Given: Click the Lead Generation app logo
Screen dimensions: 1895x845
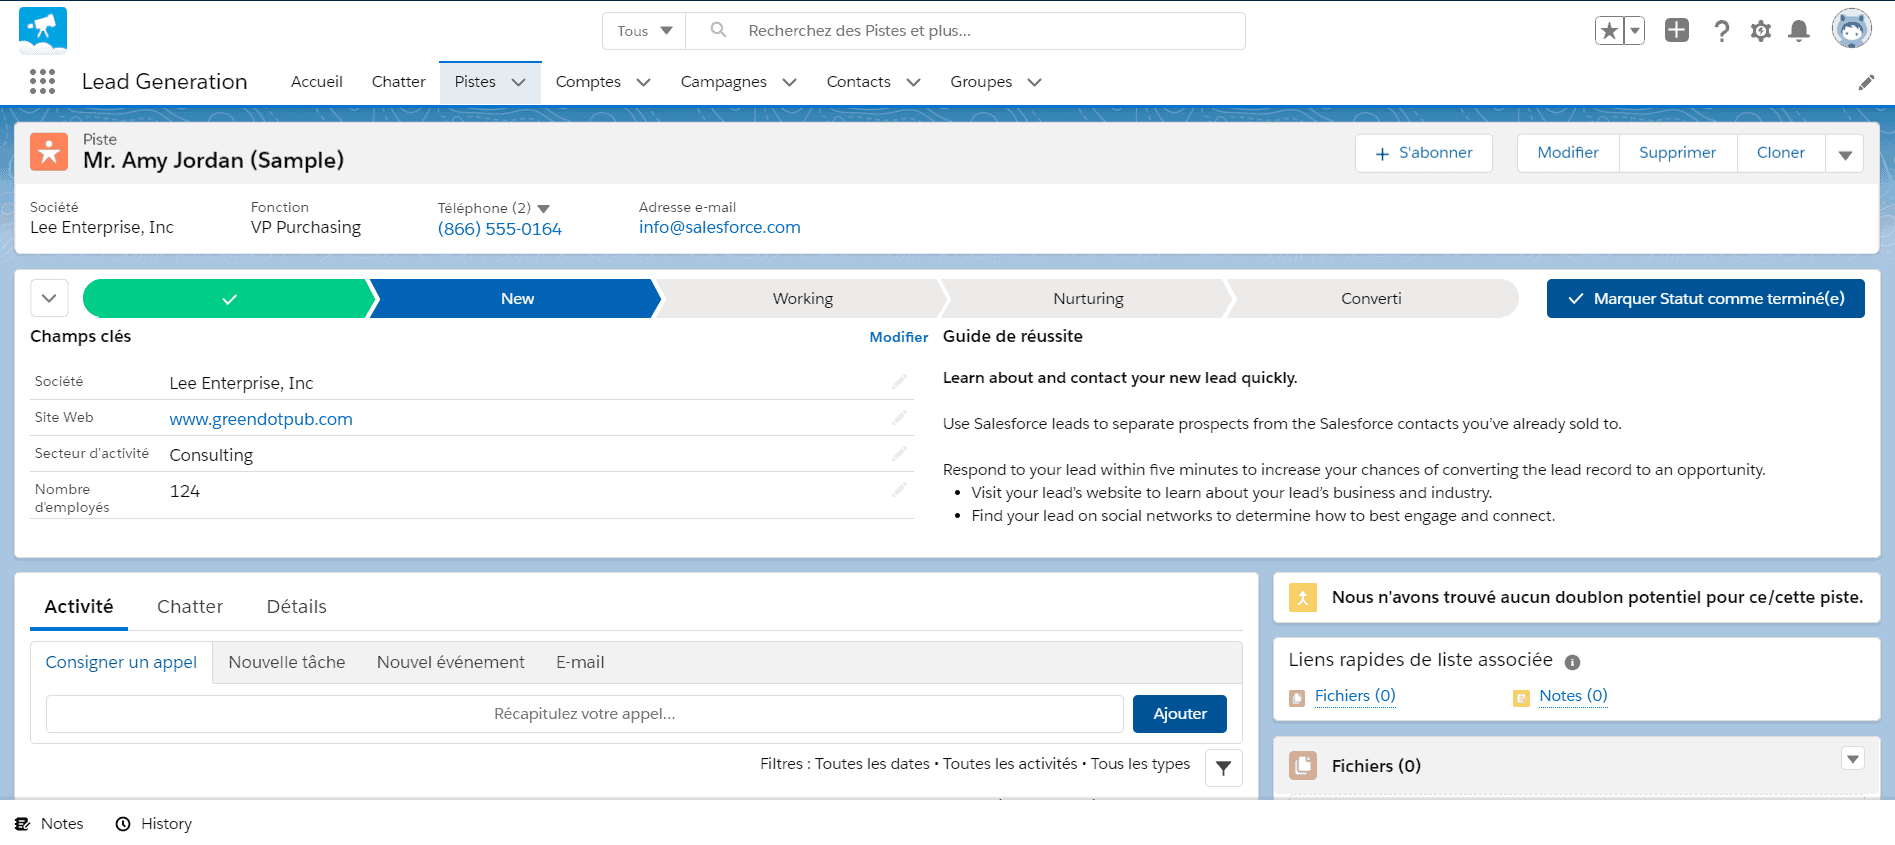Looking at the screenshot, I should coord(43,30).
